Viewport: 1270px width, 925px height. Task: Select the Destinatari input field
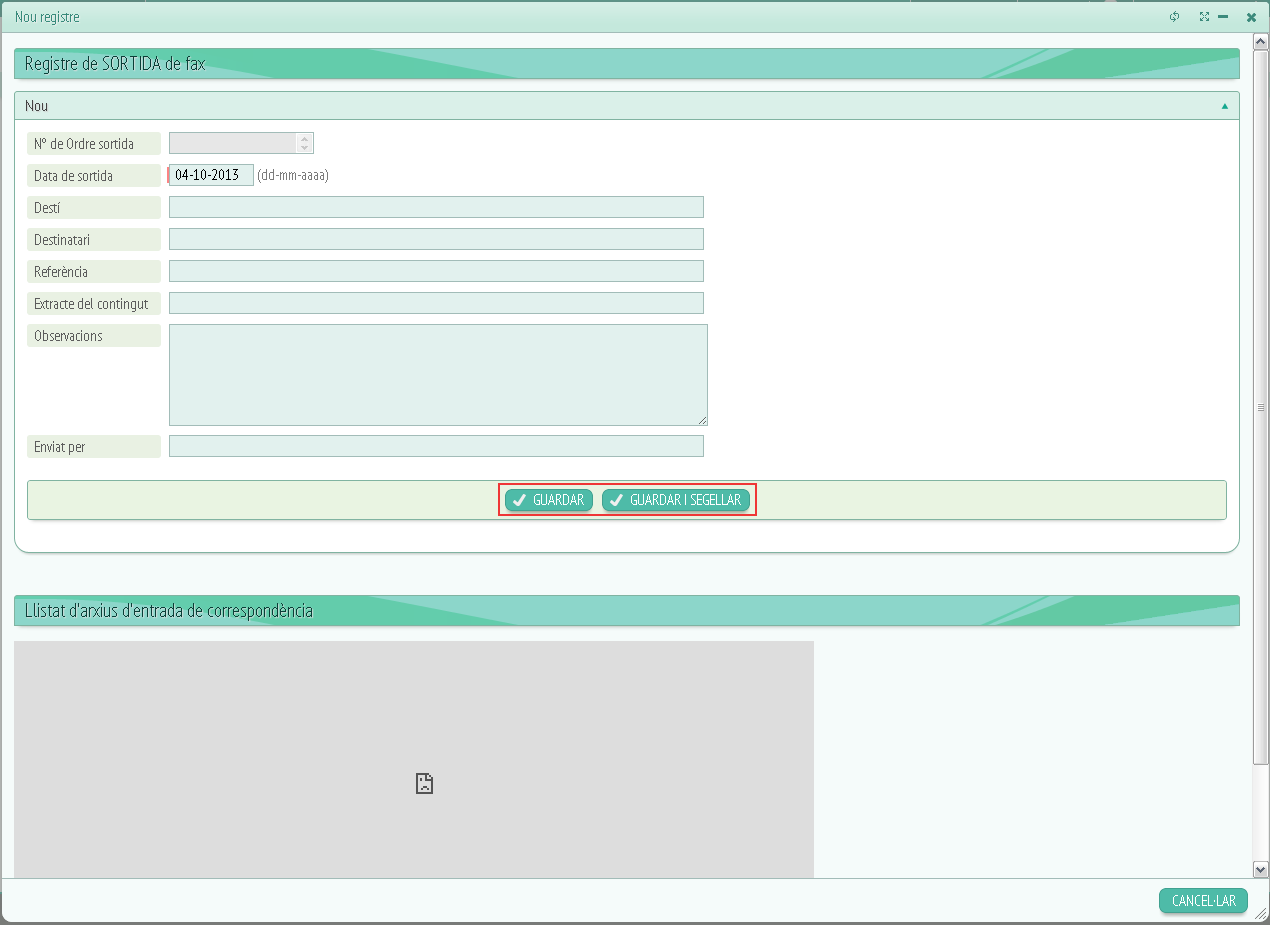[x=436, y=239]
